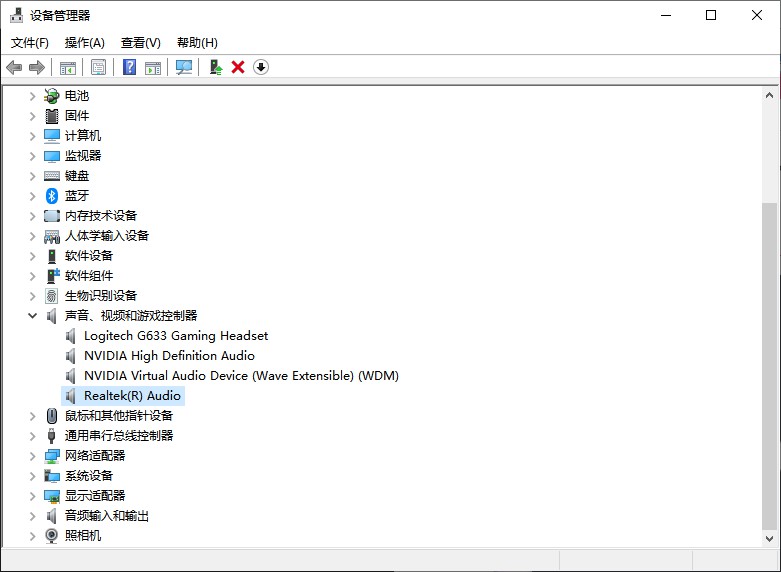Select the 固件 label
781x572 pixels.
(x=77, y=116)
